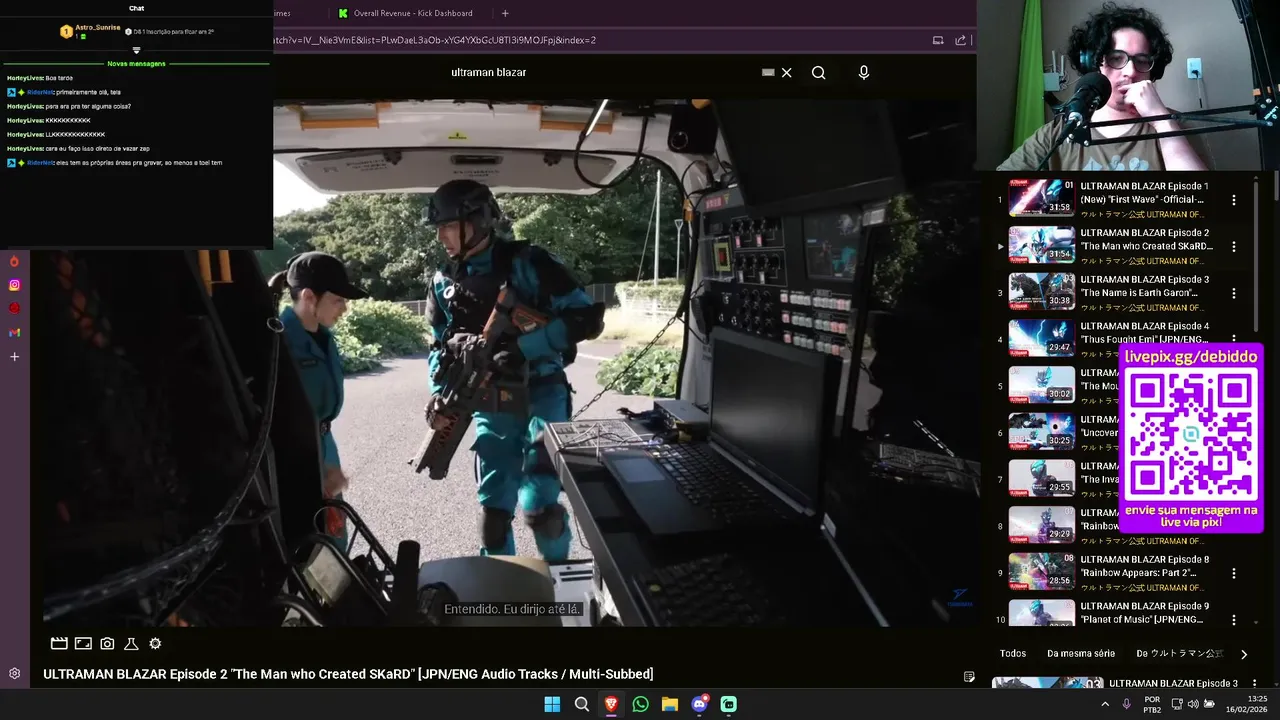Click the transcript note icon beside title
1280x720 pixels.
point(969,677)
